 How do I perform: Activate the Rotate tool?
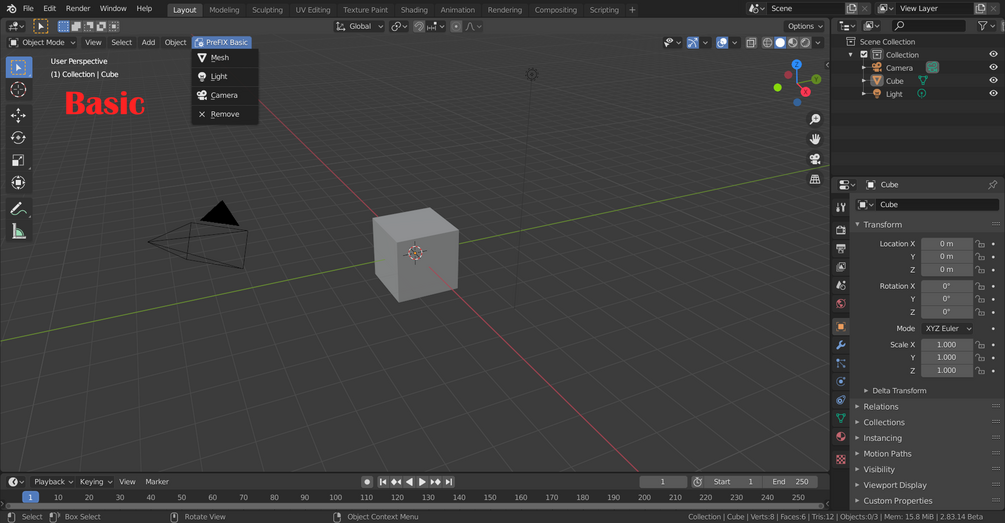point(19,138)
